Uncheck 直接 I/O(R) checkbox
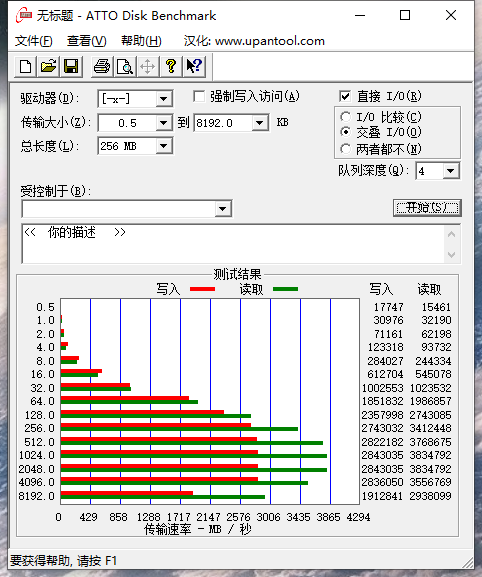482x577 pixels. 345,96
